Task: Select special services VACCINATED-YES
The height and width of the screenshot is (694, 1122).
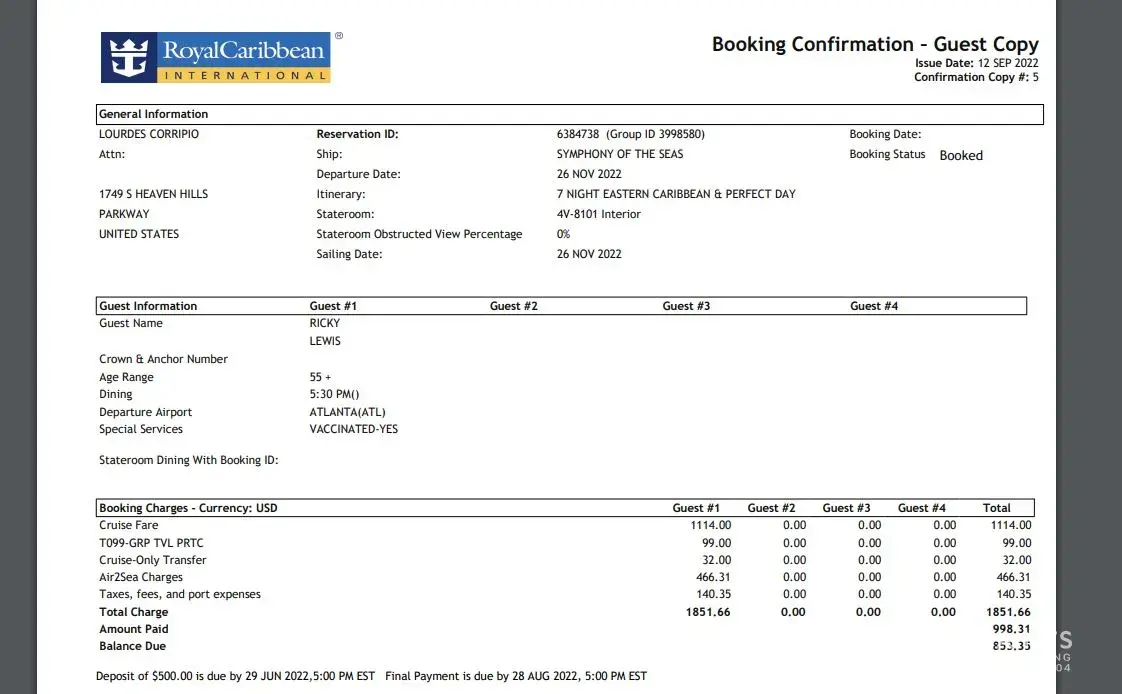Action: [x=353, y=429]
